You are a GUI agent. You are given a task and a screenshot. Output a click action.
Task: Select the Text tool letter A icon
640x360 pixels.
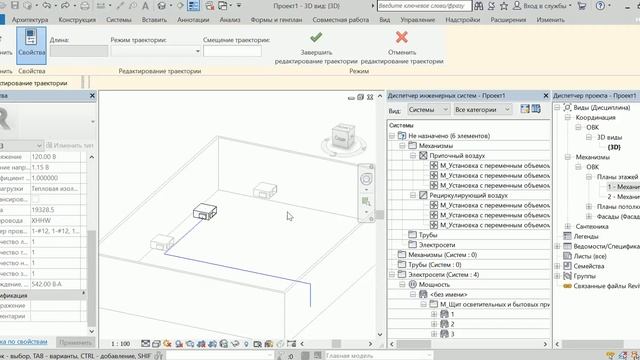click(145, 6)
